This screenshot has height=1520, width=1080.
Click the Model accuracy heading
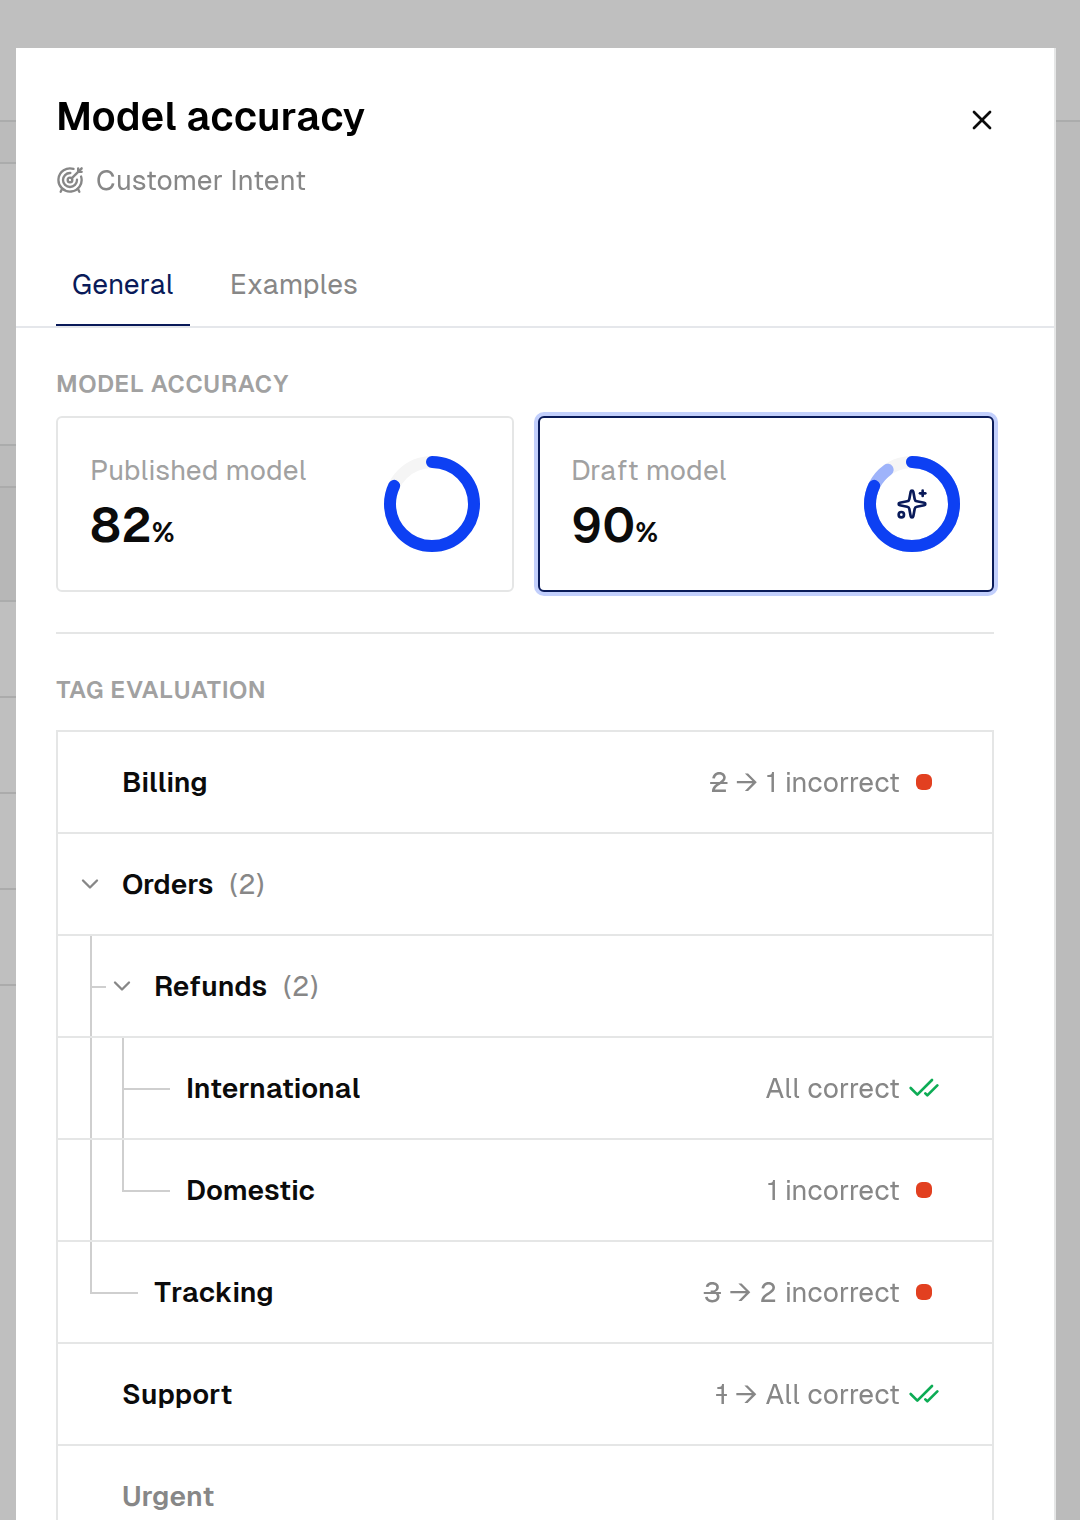pos(211,117)
